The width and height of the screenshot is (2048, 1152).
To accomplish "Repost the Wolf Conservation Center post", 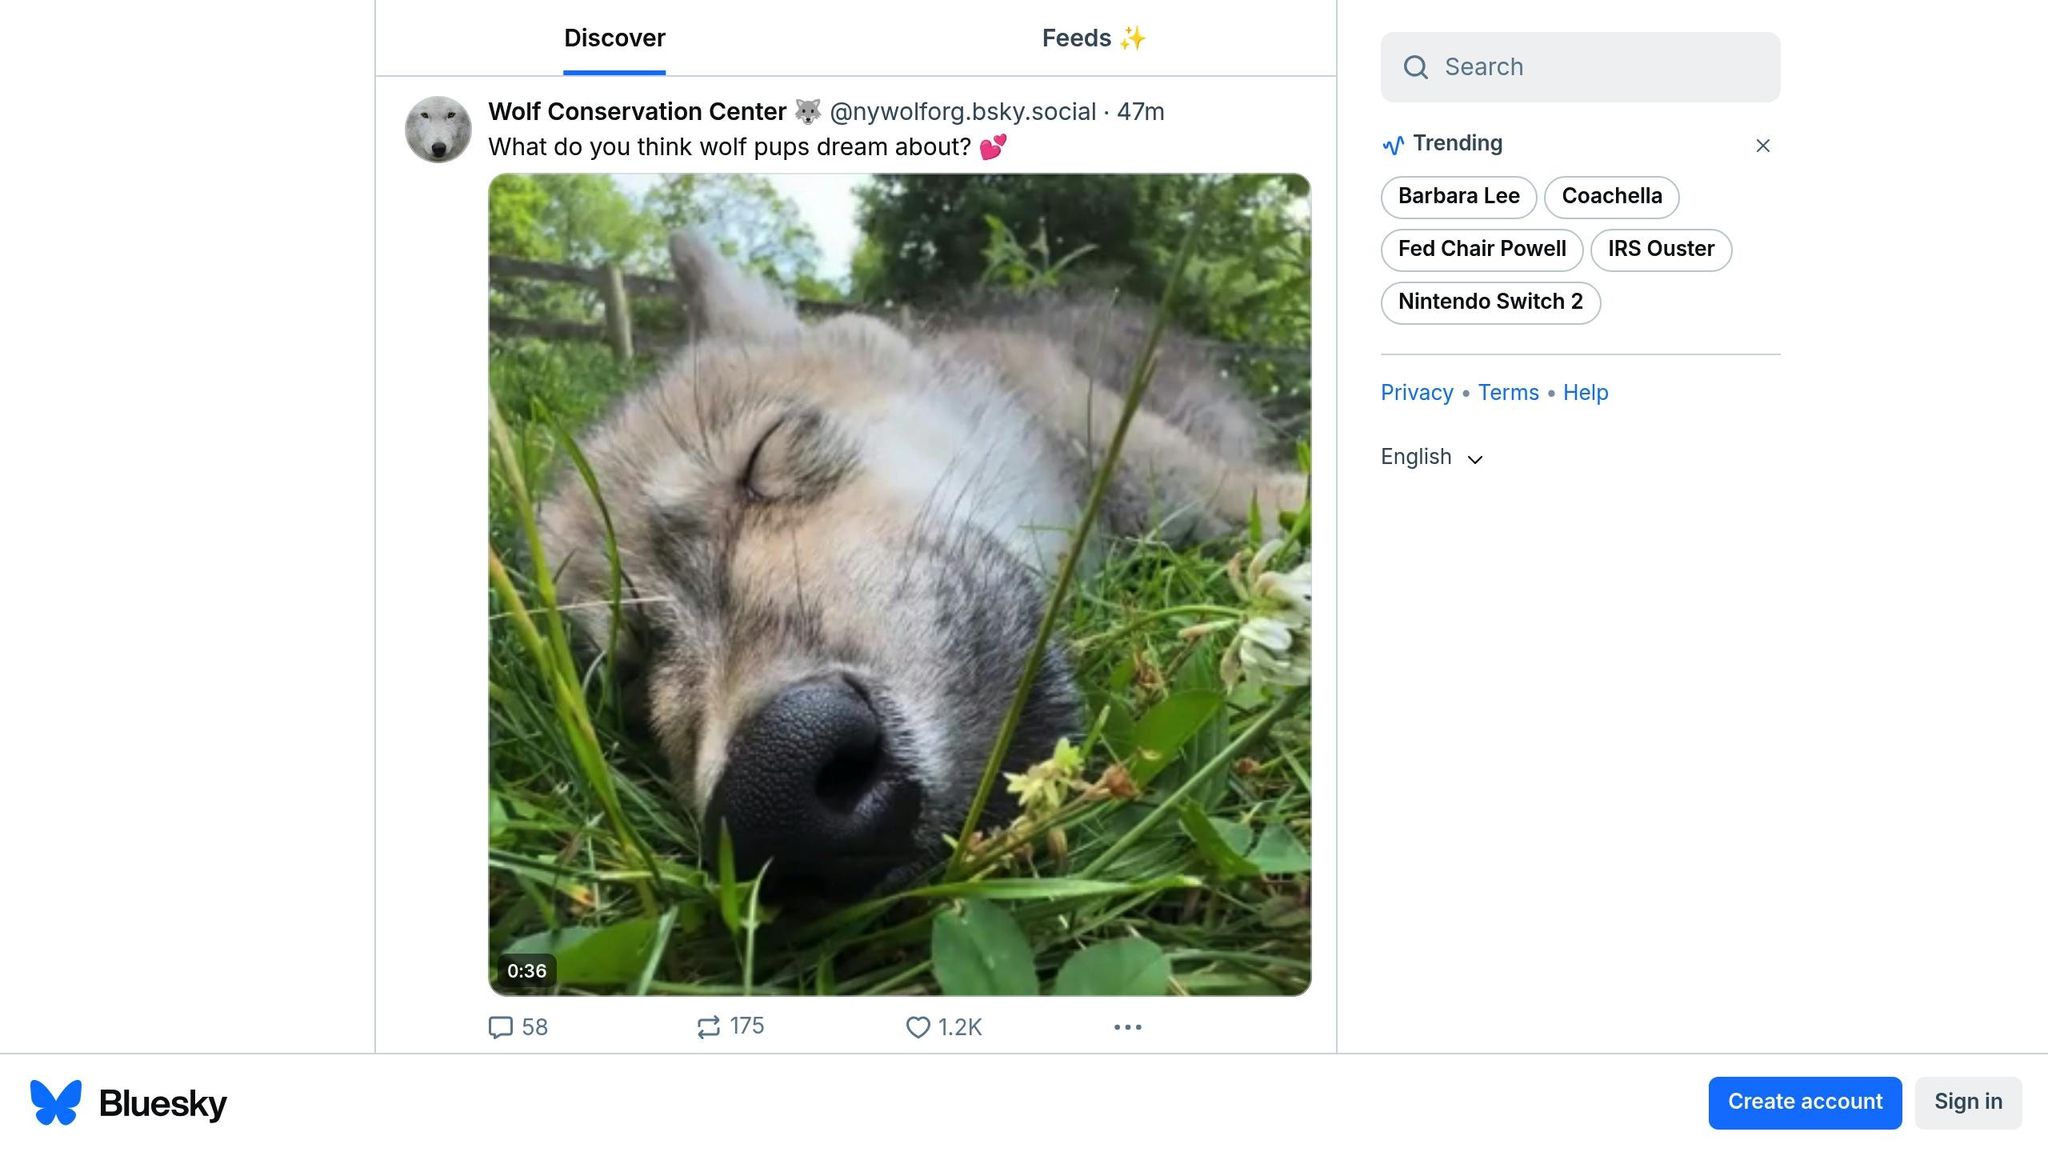I will pos(708,1027).
